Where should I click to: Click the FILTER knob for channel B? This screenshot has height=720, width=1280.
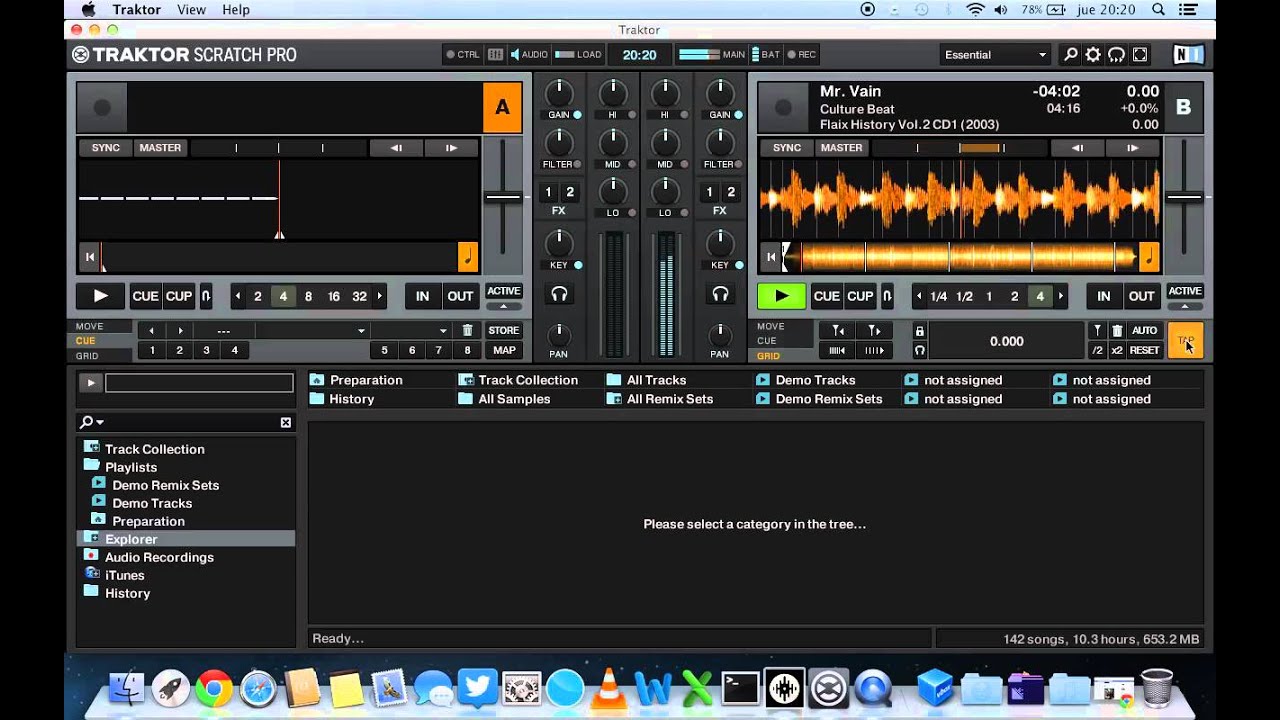pos(720,143)
